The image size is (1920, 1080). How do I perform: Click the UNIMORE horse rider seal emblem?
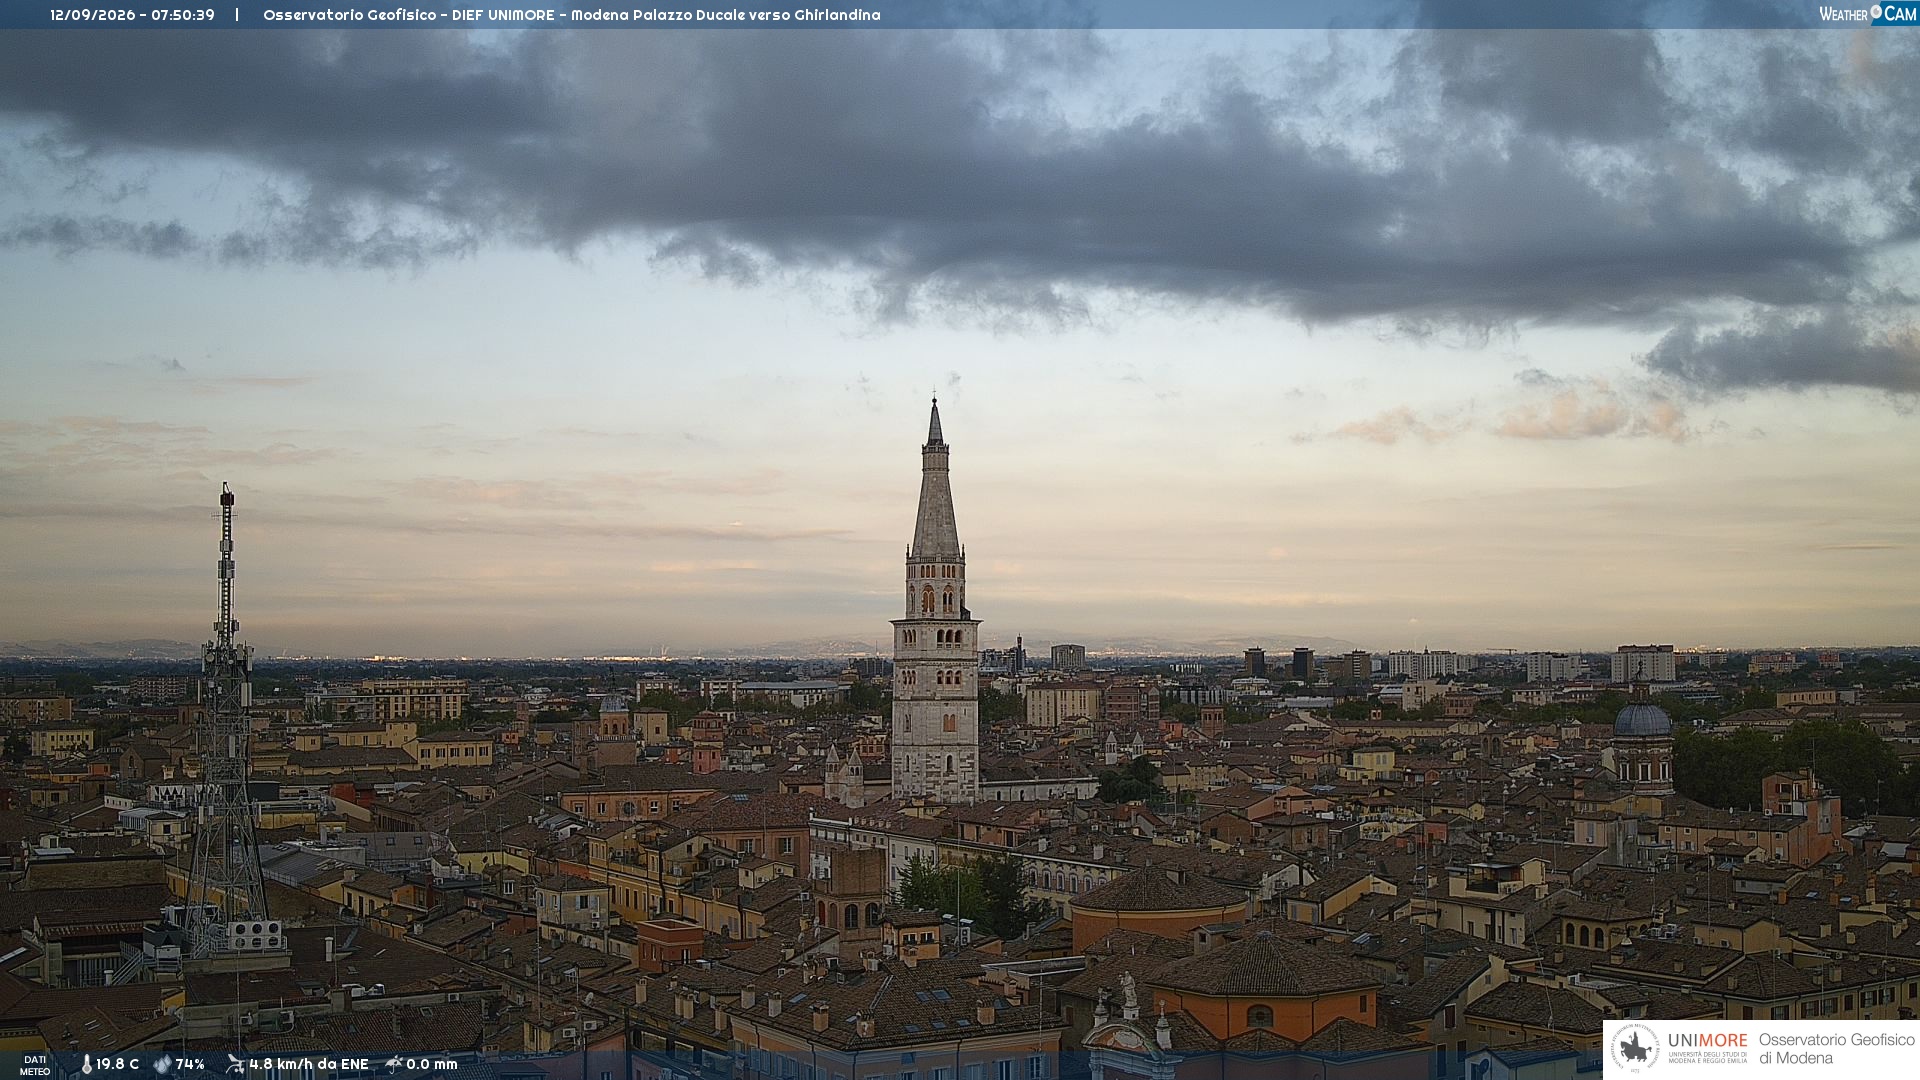tap(1635, 1049)
